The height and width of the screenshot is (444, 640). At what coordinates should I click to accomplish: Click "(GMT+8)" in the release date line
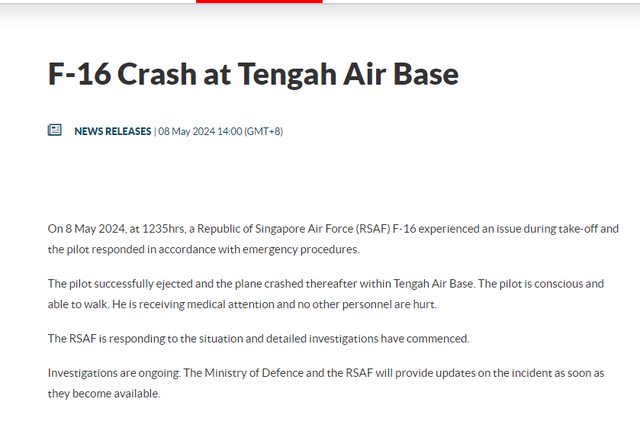tap(264, 131)
